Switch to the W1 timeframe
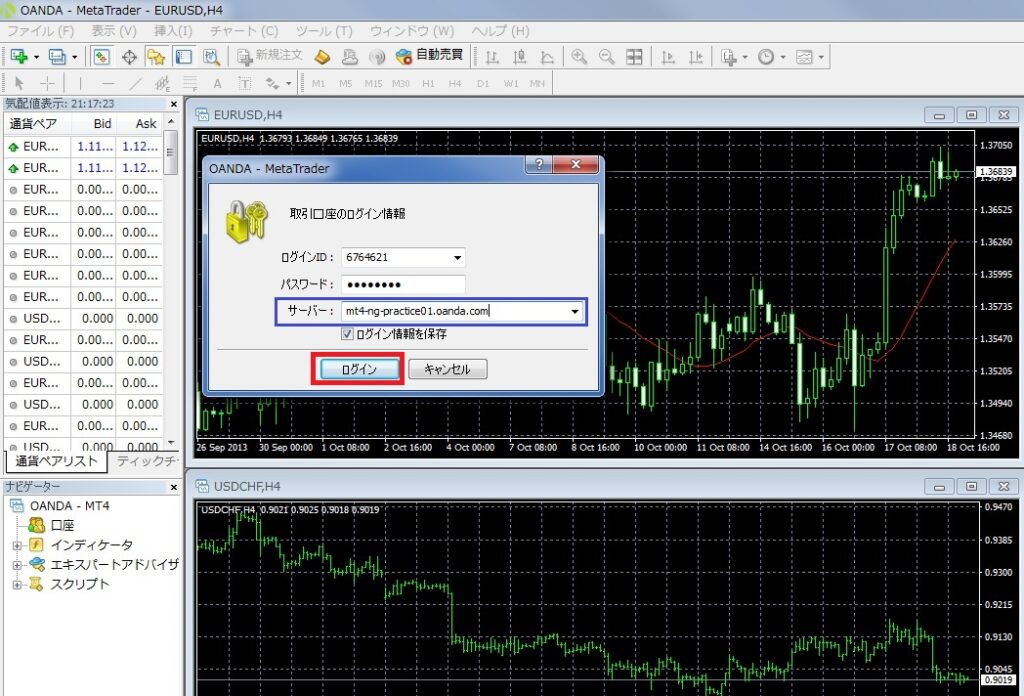The image size is (1024, 696). coord(511,84)
